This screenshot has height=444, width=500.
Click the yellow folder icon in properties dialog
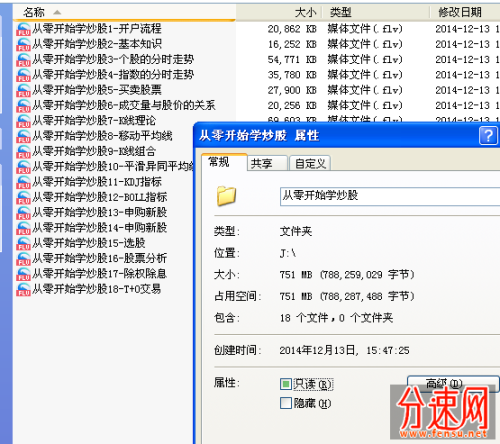(226, 196)
